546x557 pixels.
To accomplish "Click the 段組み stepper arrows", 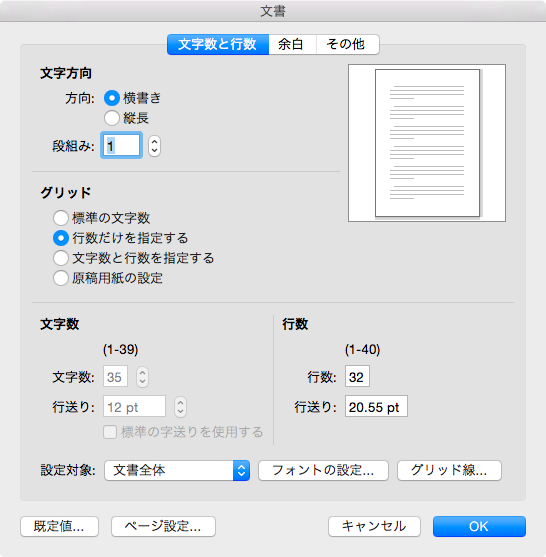I will point(154,146).
